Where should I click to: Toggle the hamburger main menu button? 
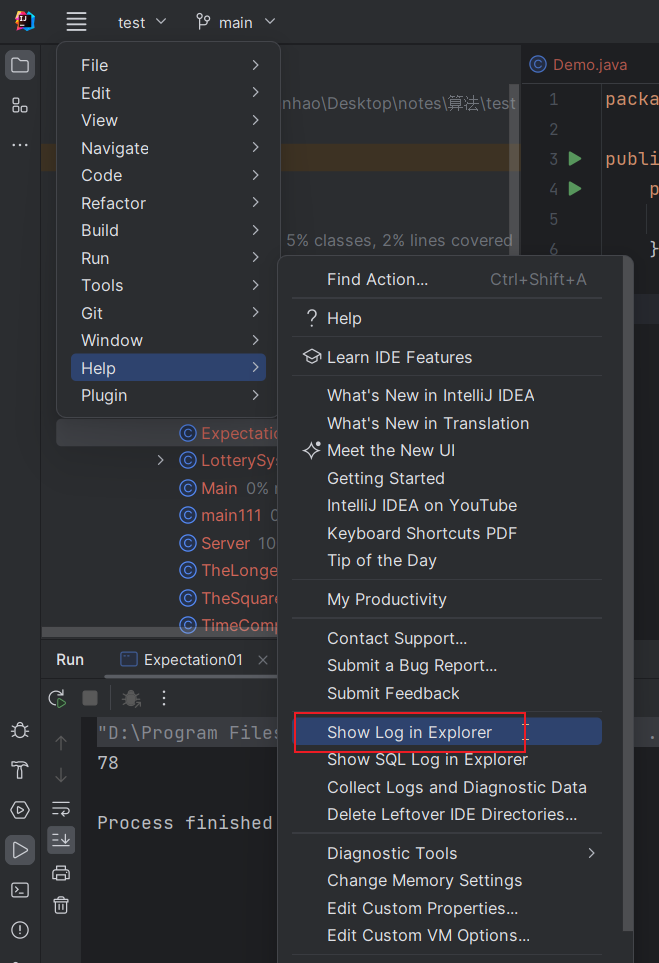tap(76, 21)
